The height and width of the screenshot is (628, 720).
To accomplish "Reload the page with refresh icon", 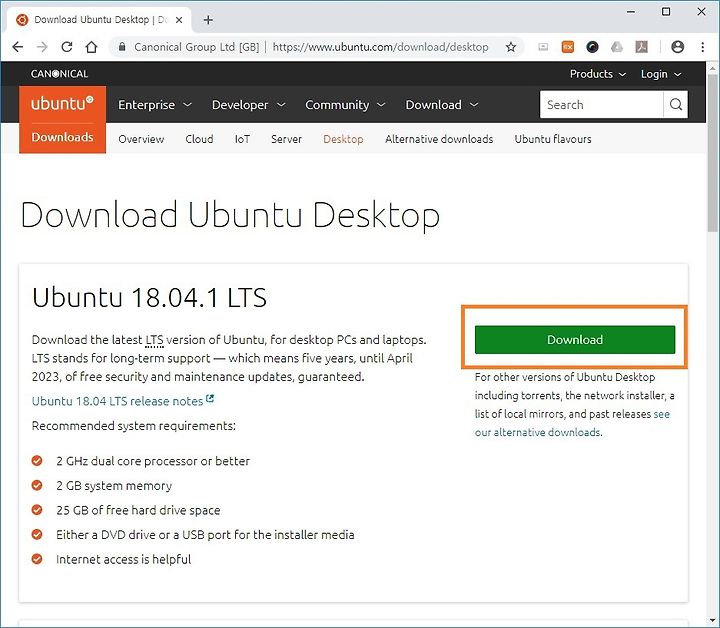I will click(x=67, y=47).
